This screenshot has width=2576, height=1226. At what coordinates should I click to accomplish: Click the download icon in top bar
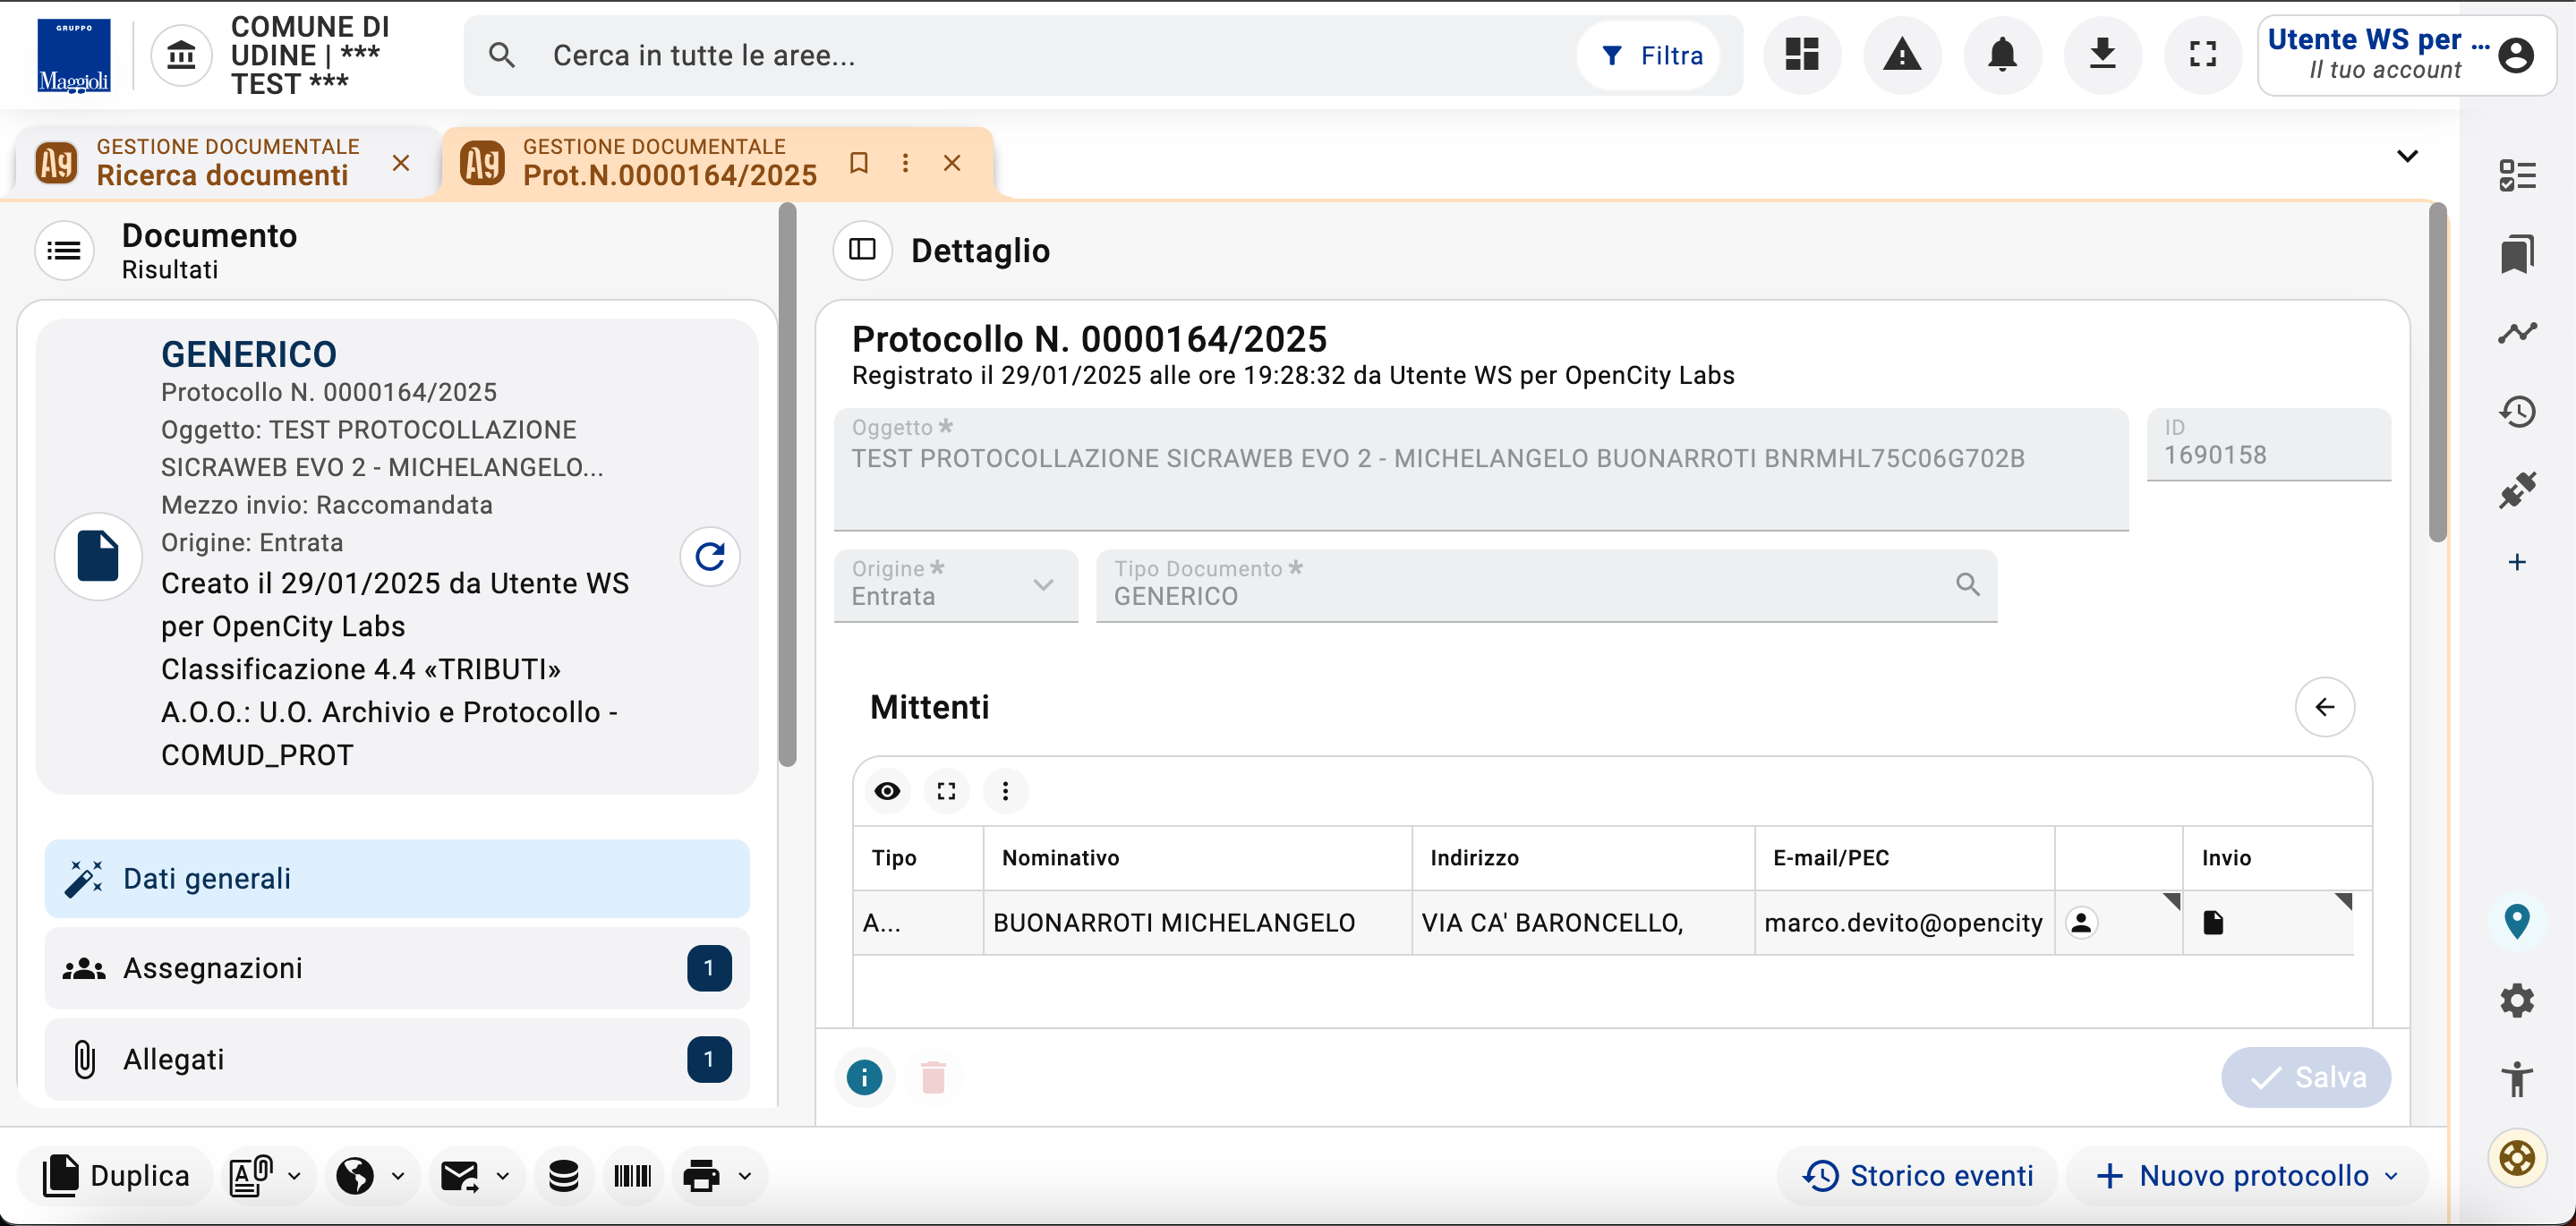pyautogui.click(x=2102, y=55)
